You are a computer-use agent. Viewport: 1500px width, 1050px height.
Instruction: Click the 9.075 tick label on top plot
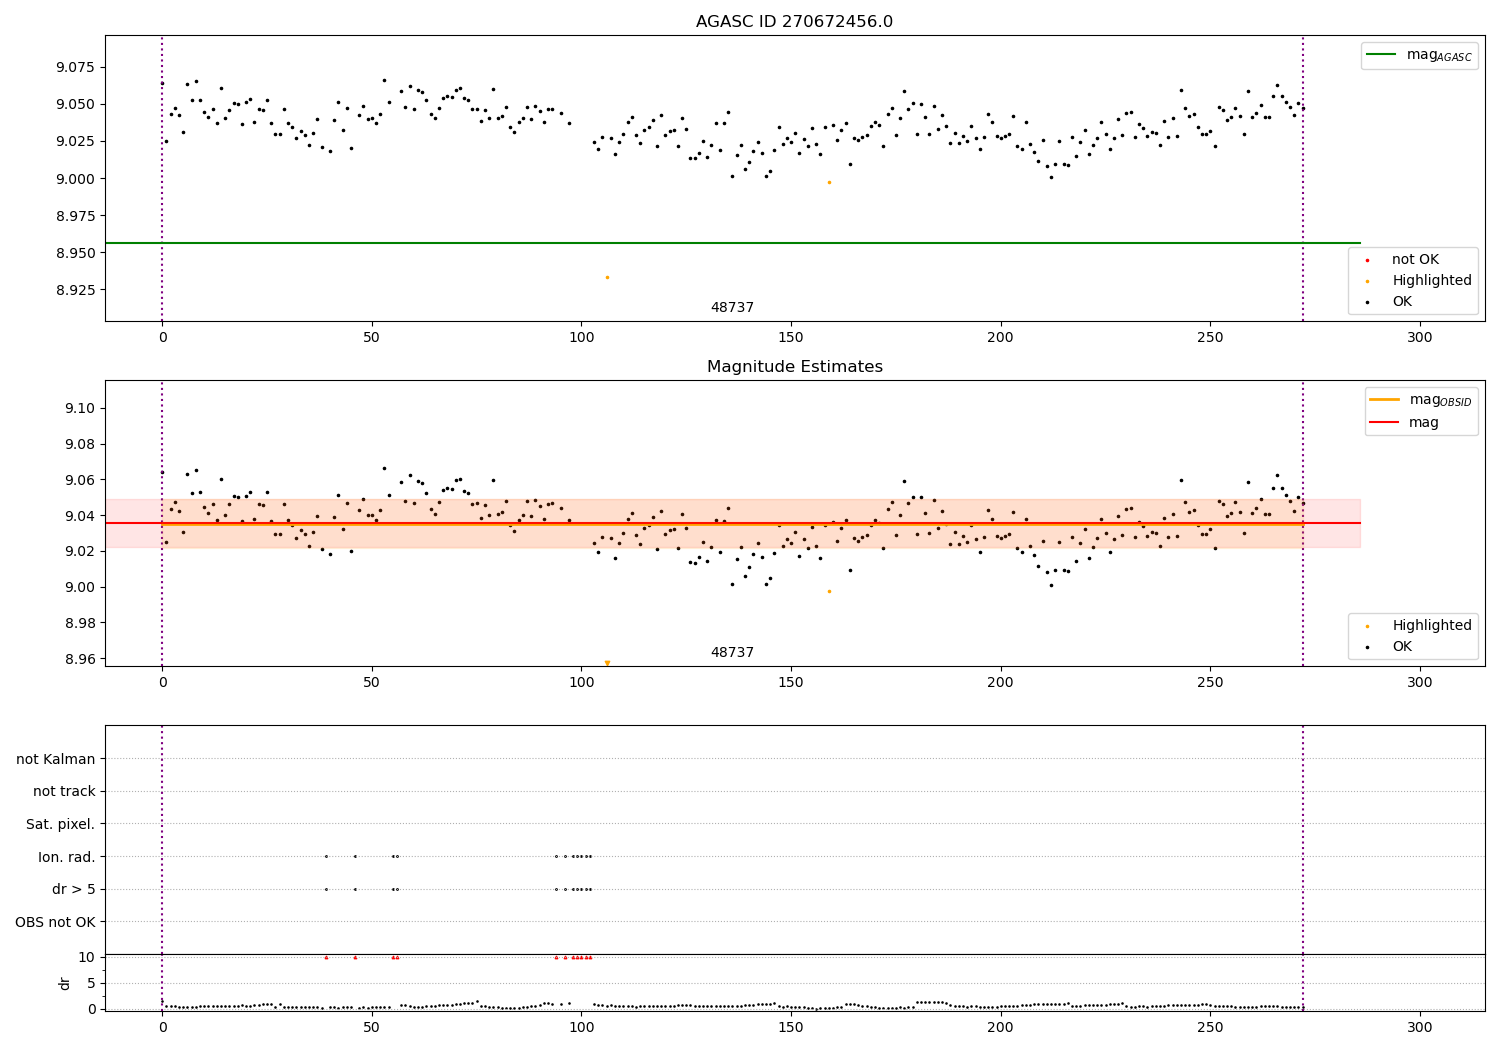(x=75, y=68)
